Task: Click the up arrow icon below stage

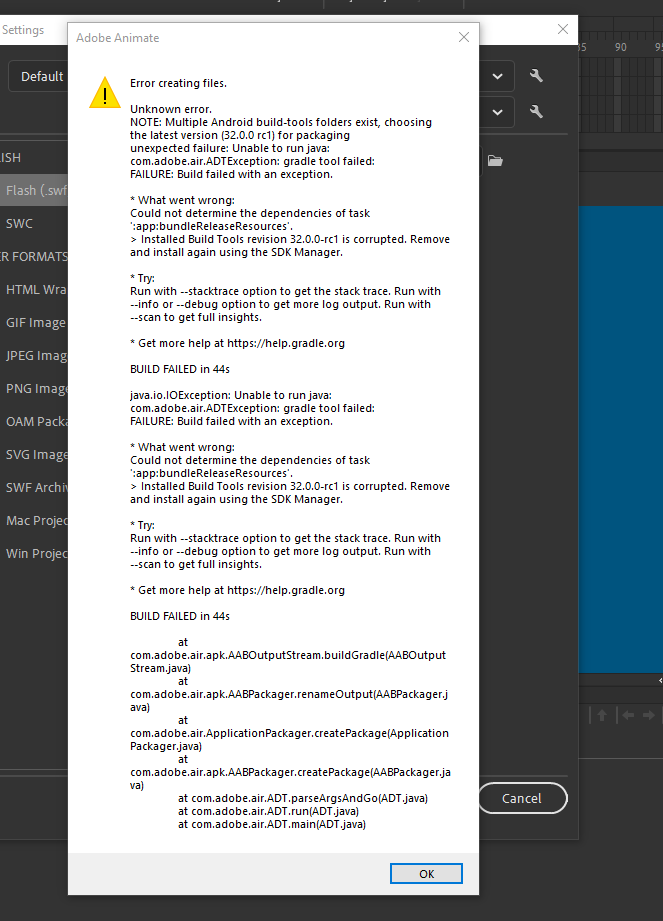Action: [602, 715]
